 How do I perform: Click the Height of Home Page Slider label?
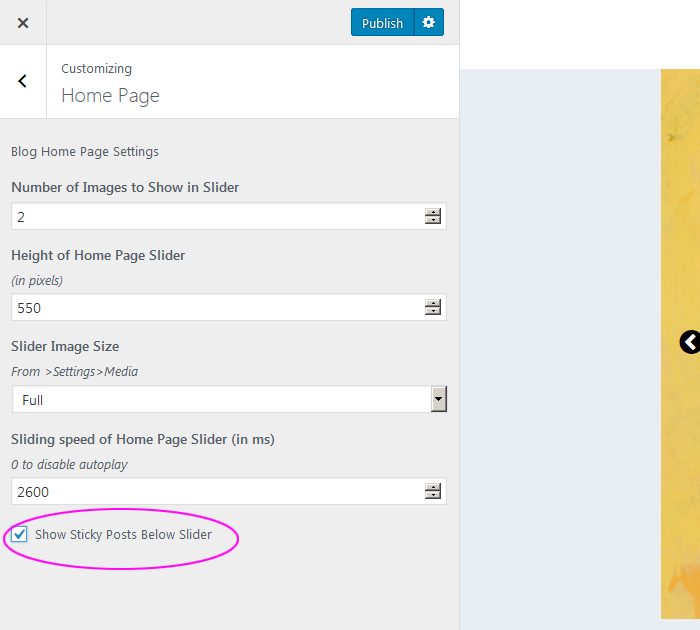98,255
